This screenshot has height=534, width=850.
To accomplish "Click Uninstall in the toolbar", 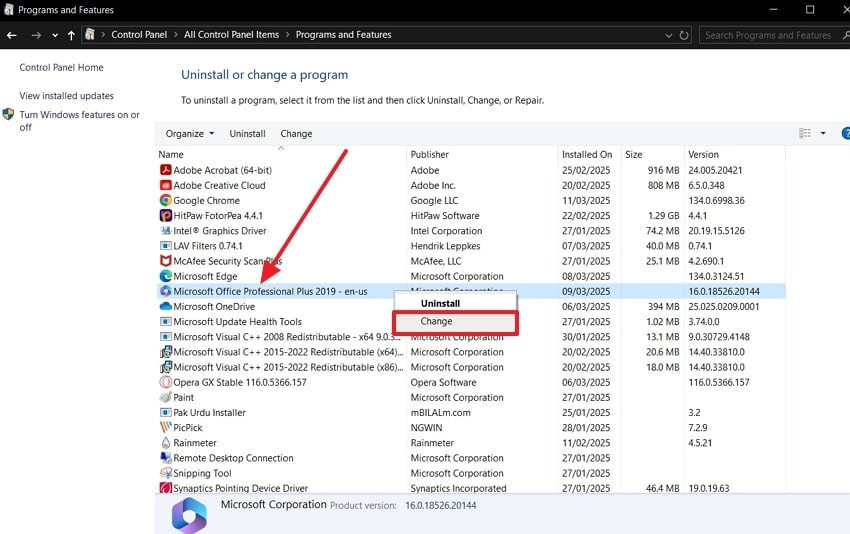I will (247, 134).
